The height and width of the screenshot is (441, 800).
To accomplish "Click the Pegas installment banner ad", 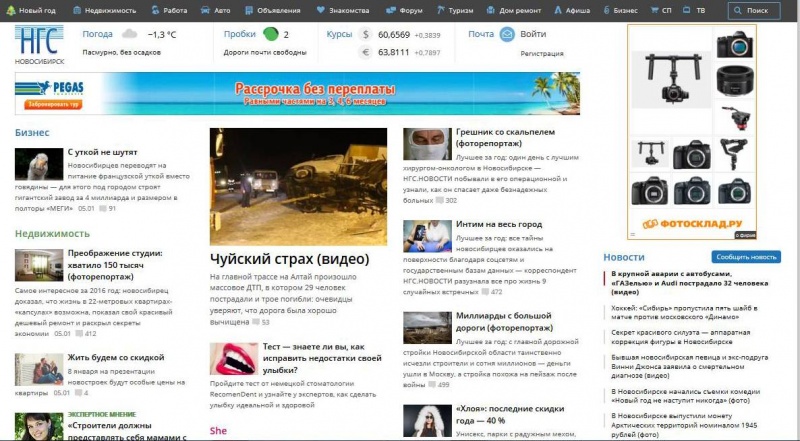I will tap(297, 94).
